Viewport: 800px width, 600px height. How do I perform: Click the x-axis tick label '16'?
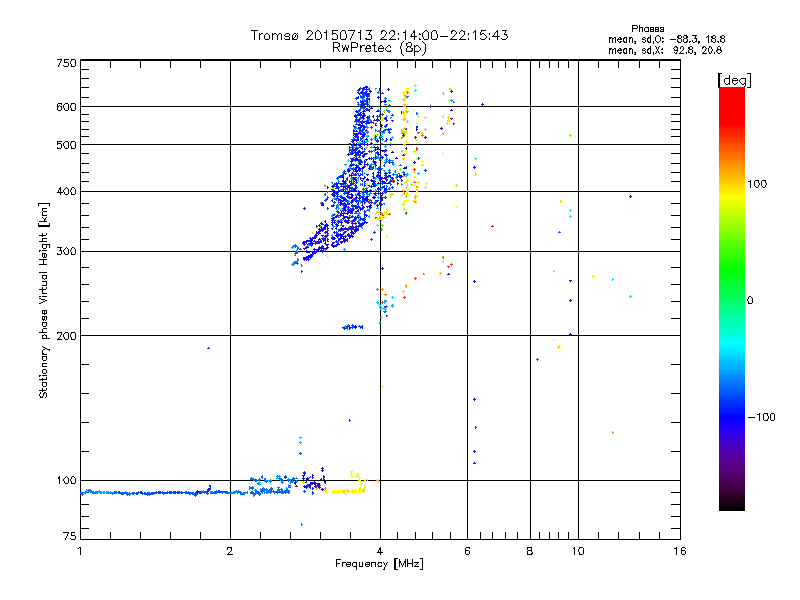(680, 551)
